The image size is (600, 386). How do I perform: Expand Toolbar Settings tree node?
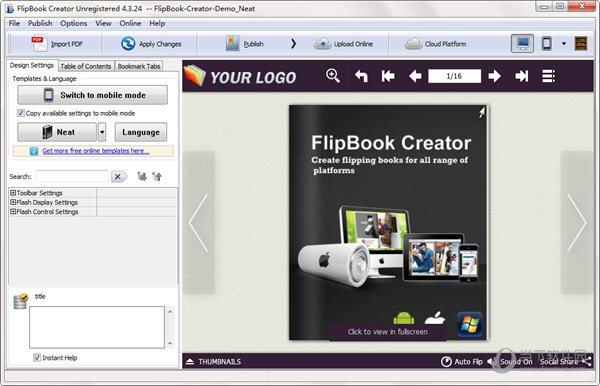pos(13,193)
